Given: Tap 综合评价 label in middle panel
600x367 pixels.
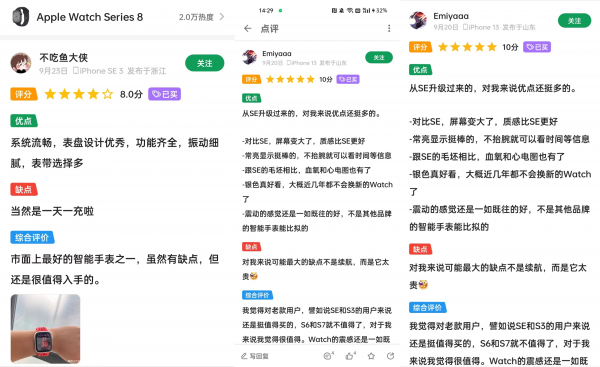Looking at the screenshot, I should tap(257, 295).
